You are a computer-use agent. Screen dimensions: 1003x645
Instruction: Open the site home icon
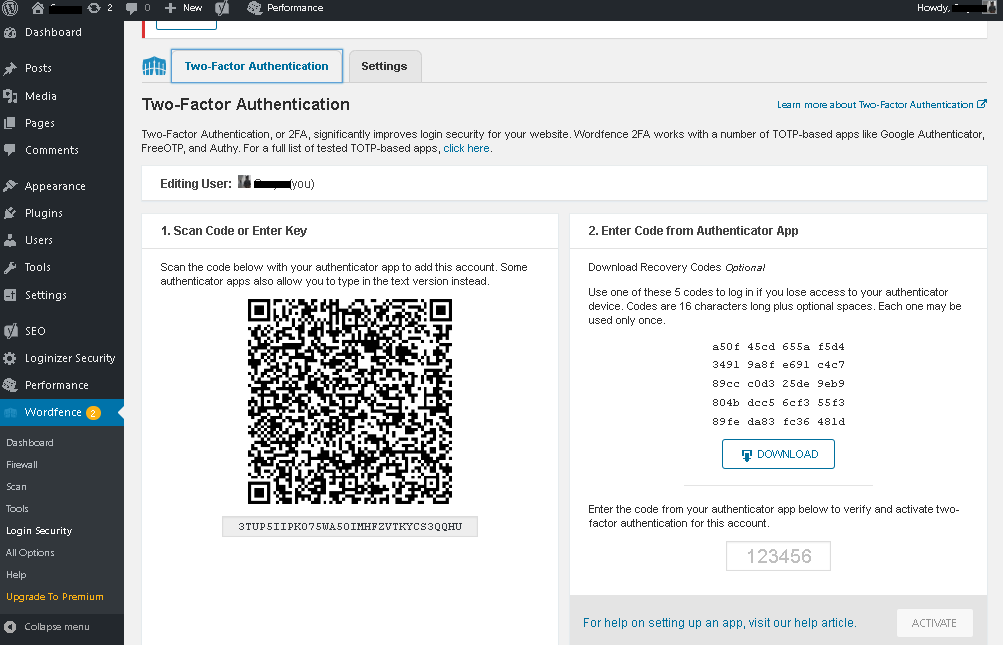pyautogui.click(x=38, y=8)
